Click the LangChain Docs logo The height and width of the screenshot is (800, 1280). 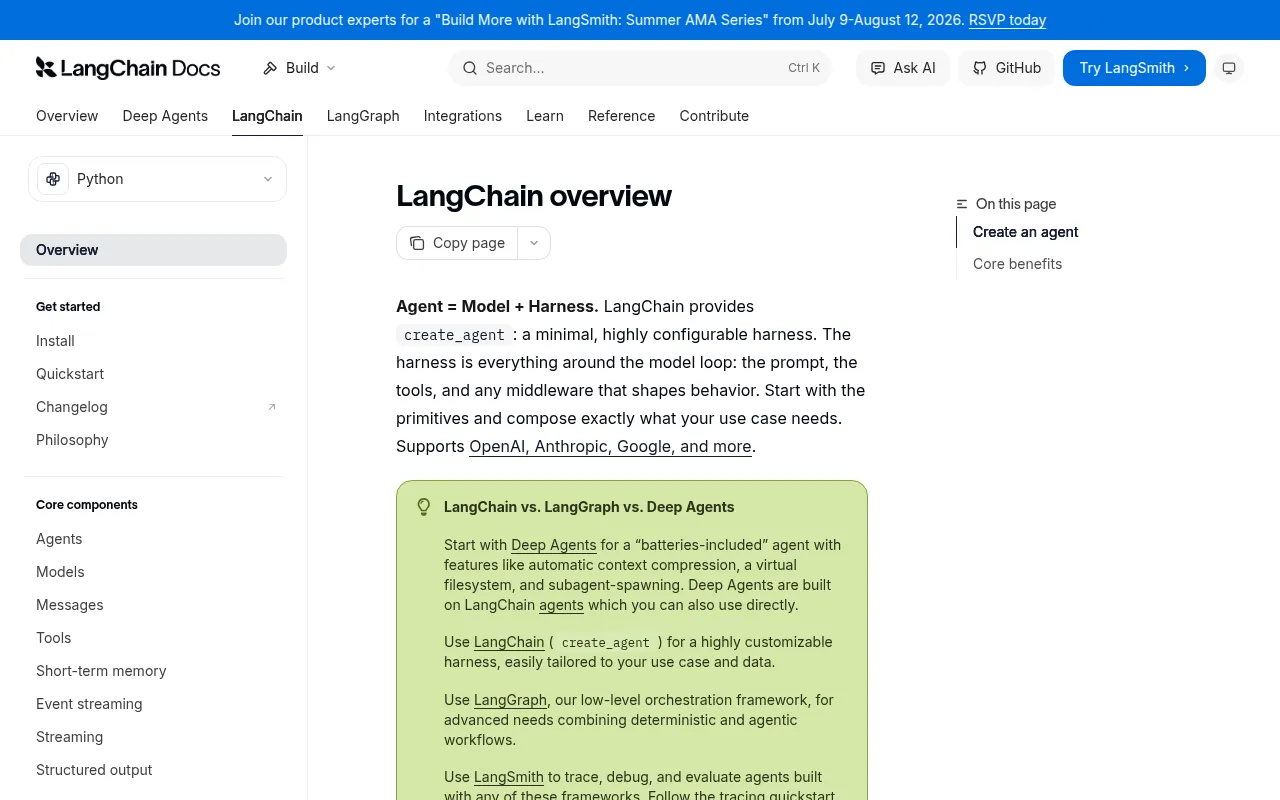[128, 68]
